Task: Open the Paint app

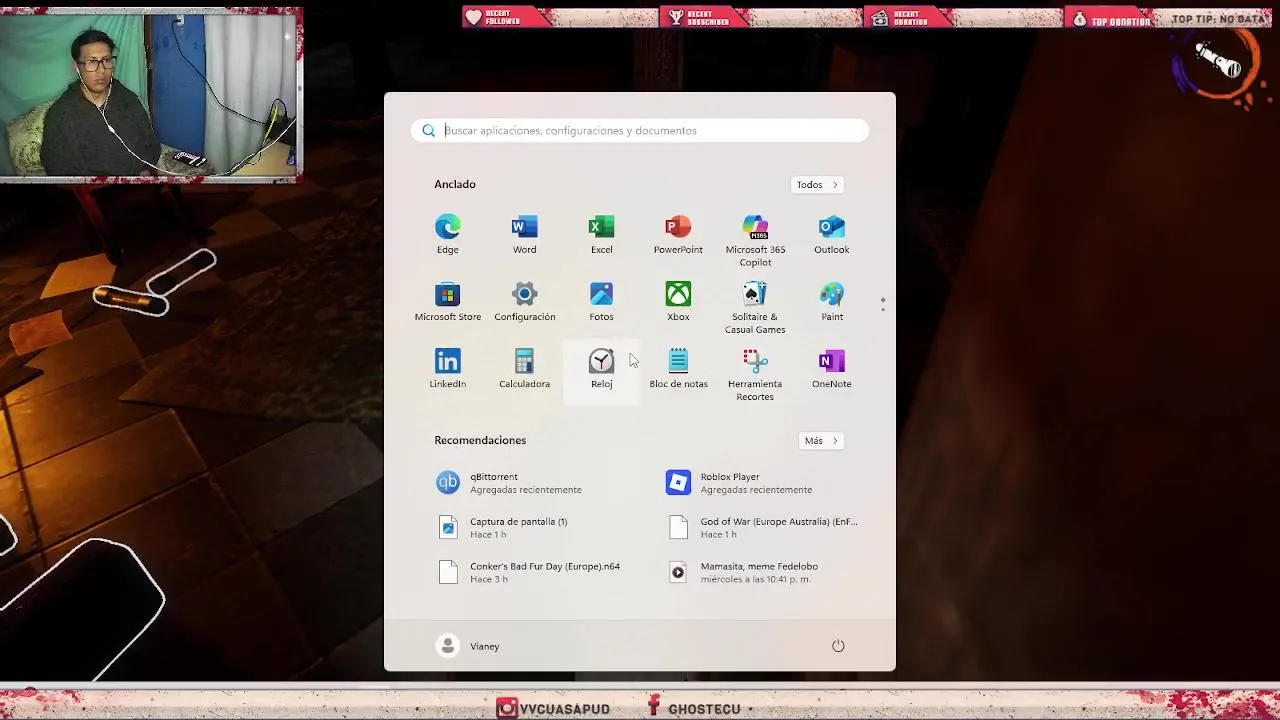Action: pos(831,302)
